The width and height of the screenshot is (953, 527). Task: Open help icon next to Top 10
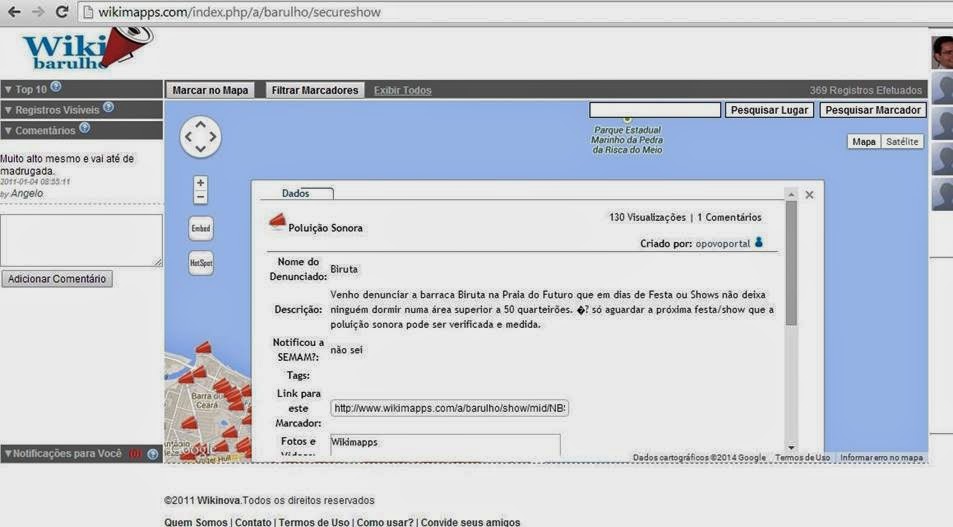[x=56, y=87]
